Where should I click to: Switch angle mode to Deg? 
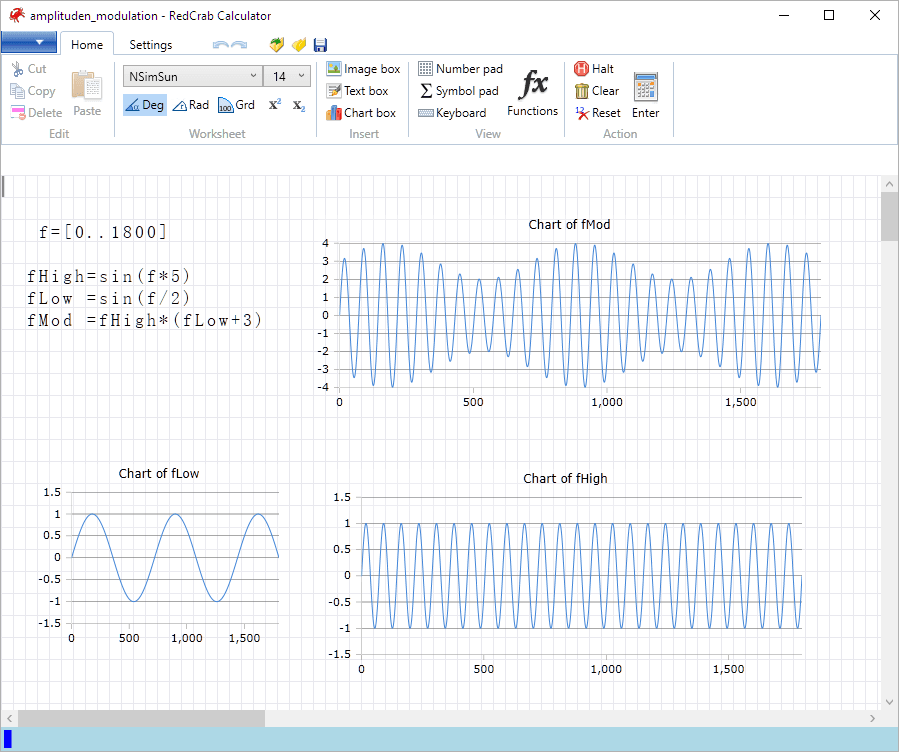point(144,105)
